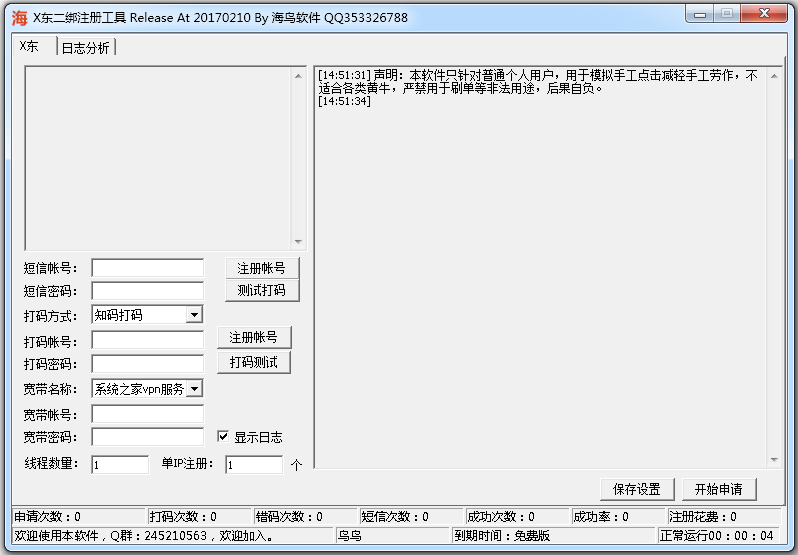Viewport: 798px width, 555px height.
Task: Toggle the 显示日志 checkbox
Action: pos(224,437)
